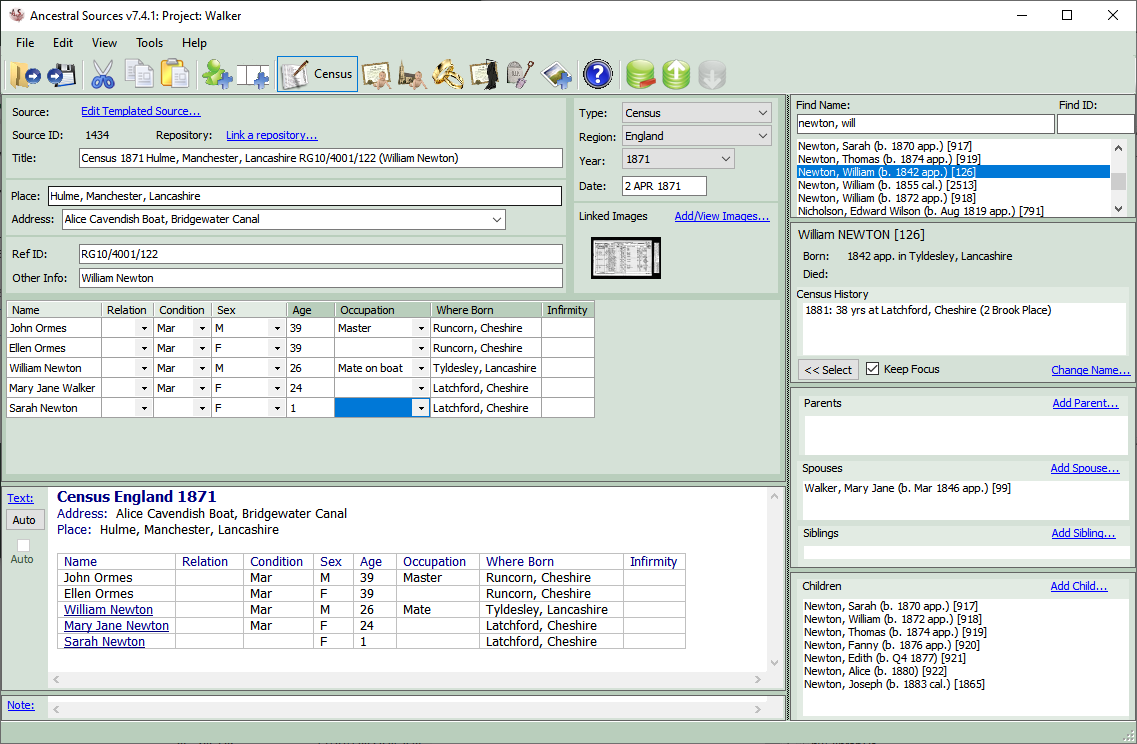
Task: Open the Edit menu
Action: tap(63, 43)
